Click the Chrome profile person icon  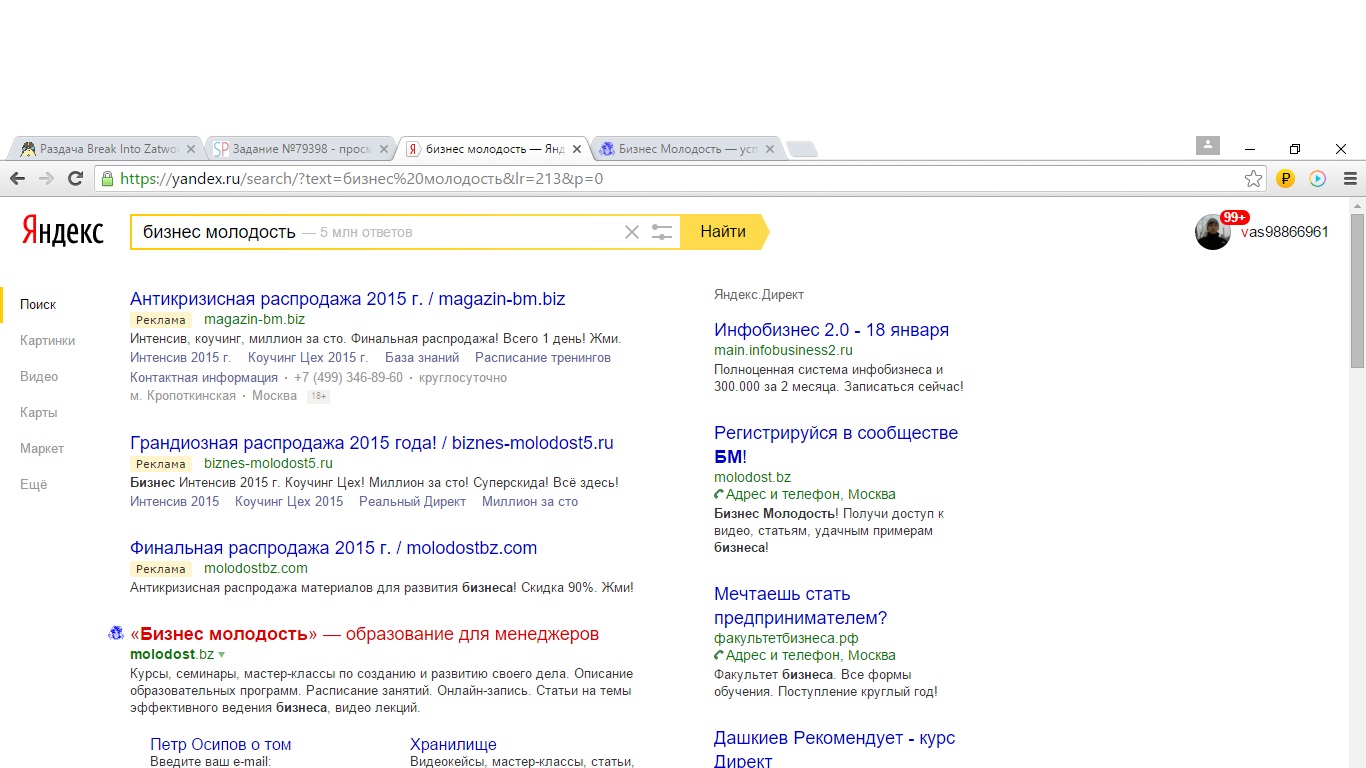tap(1208, 145)
